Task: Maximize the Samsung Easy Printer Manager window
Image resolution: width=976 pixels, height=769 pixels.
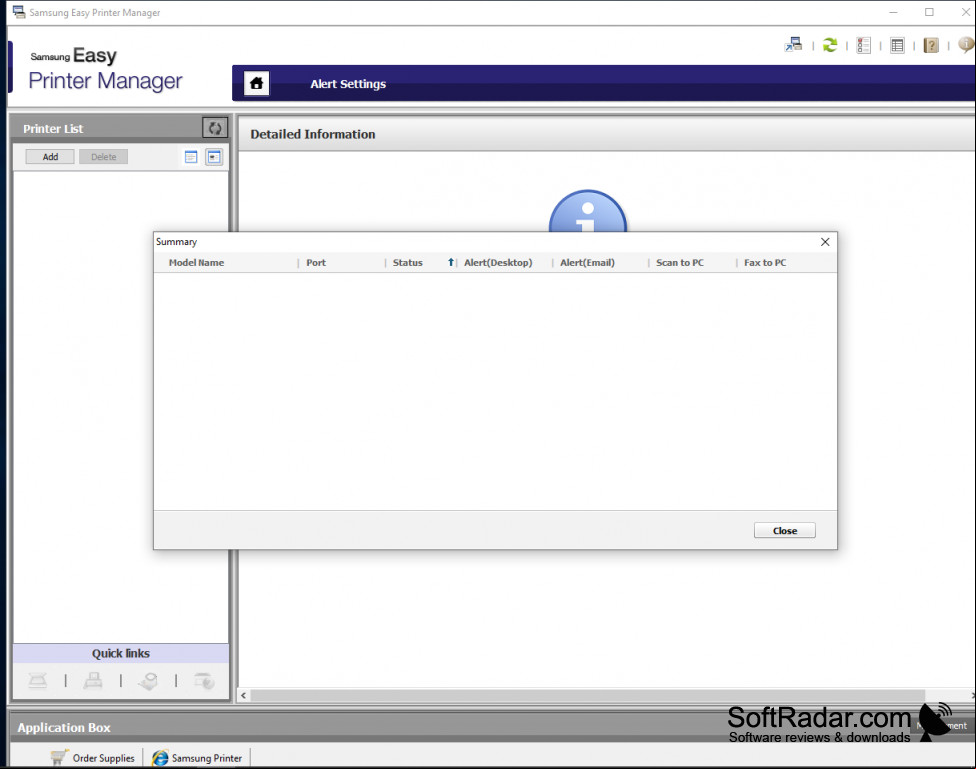Action: coord(929,12)
